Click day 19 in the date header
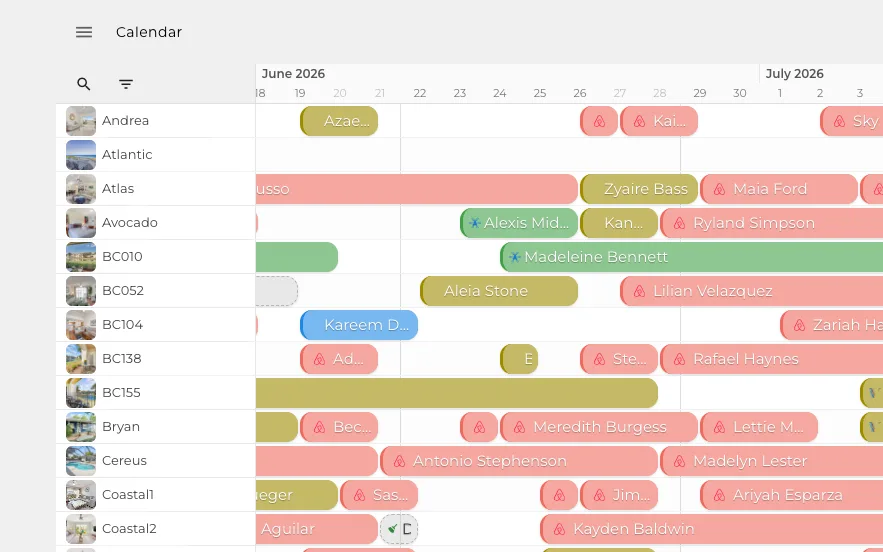883x552 pixels. click(x=300, y=94)
